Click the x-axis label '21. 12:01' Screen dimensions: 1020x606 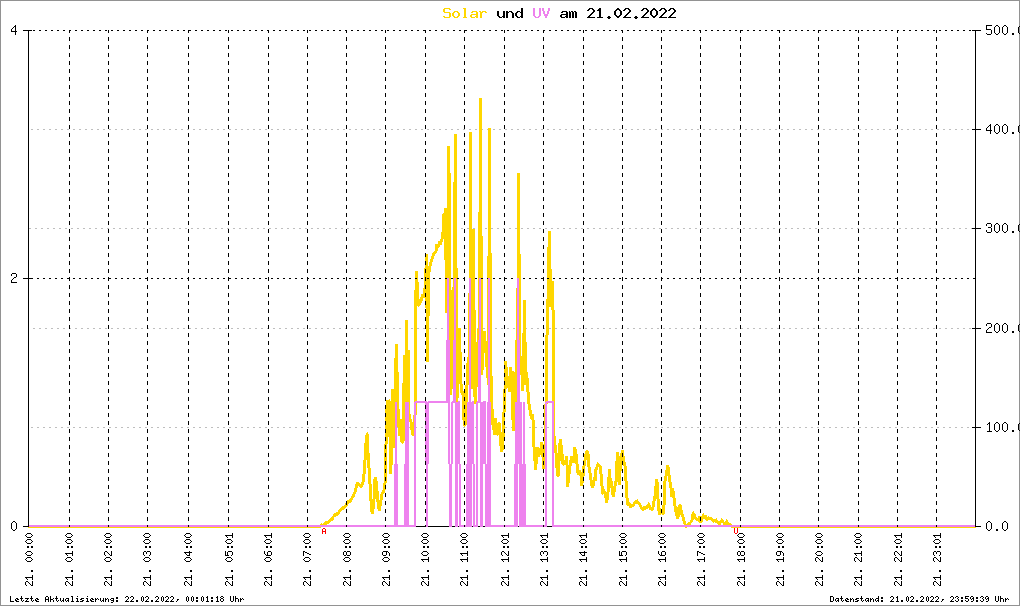(x=505, y=560)
